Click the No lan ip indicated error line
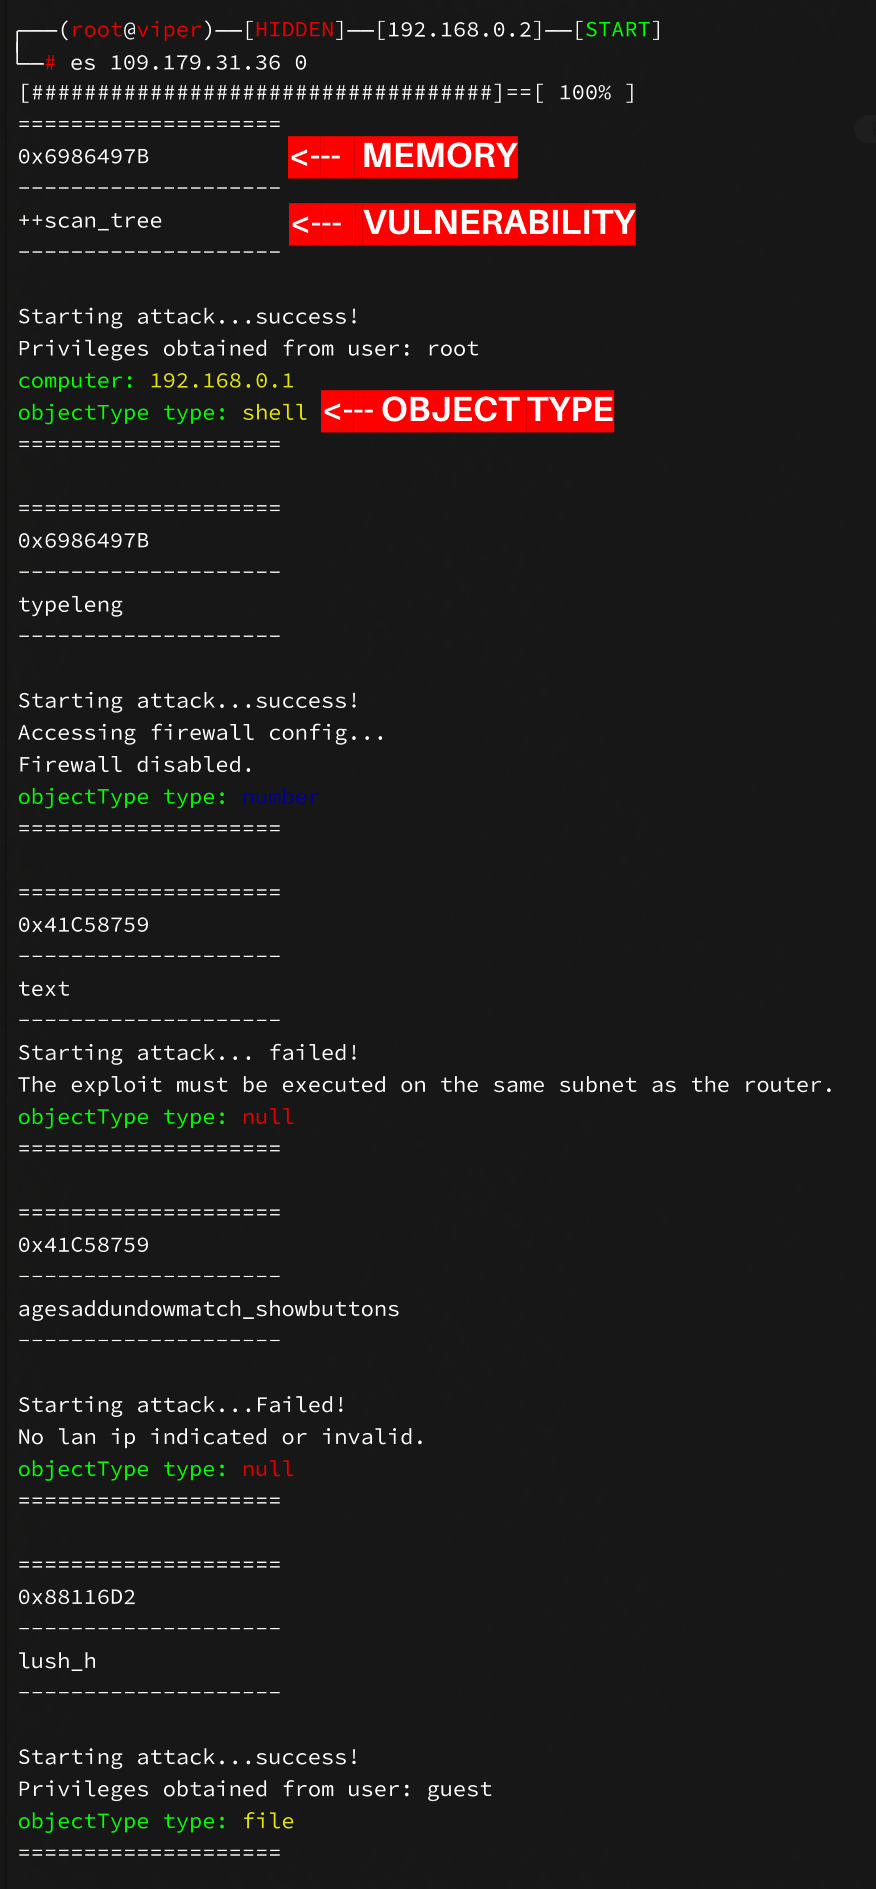876x1889 pixels. point(221,1437)
